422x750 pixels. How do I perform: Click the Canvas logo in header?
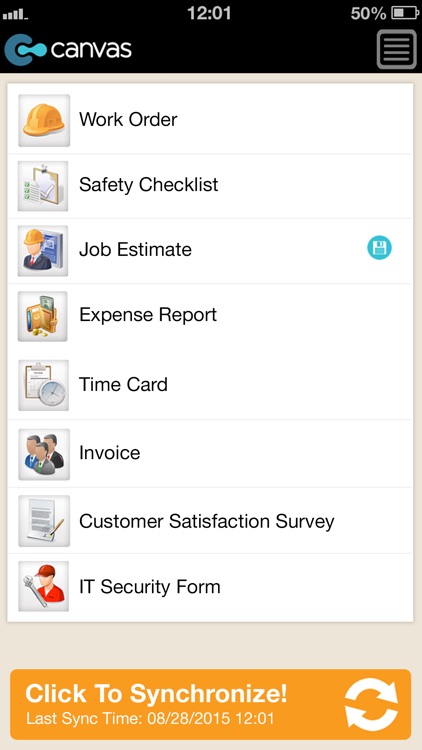click(x=68, y=49)
